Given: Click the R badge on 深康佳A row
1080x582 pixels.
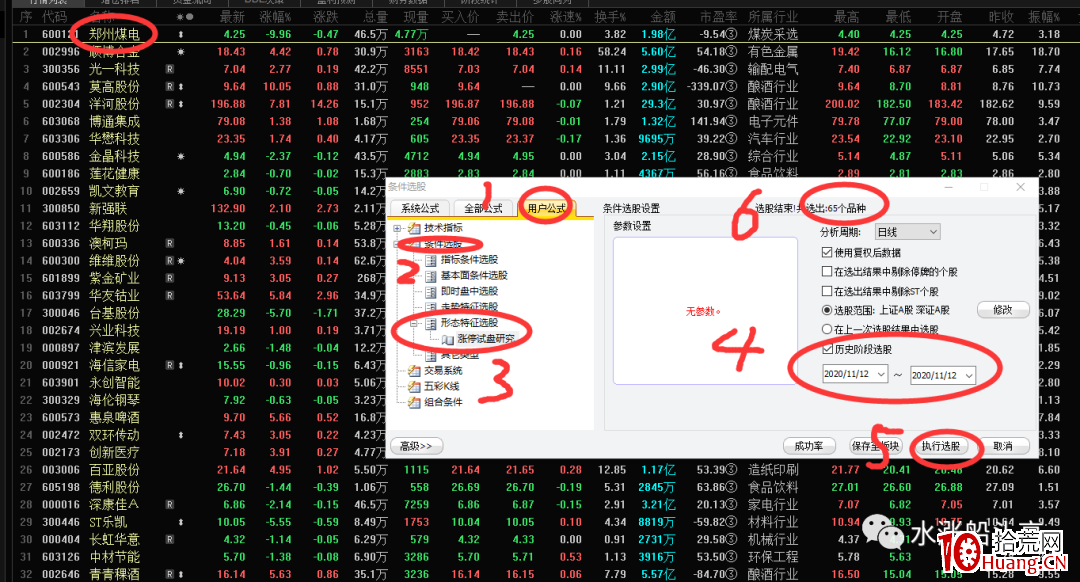Looking at the screenshot, I should 169,504.
